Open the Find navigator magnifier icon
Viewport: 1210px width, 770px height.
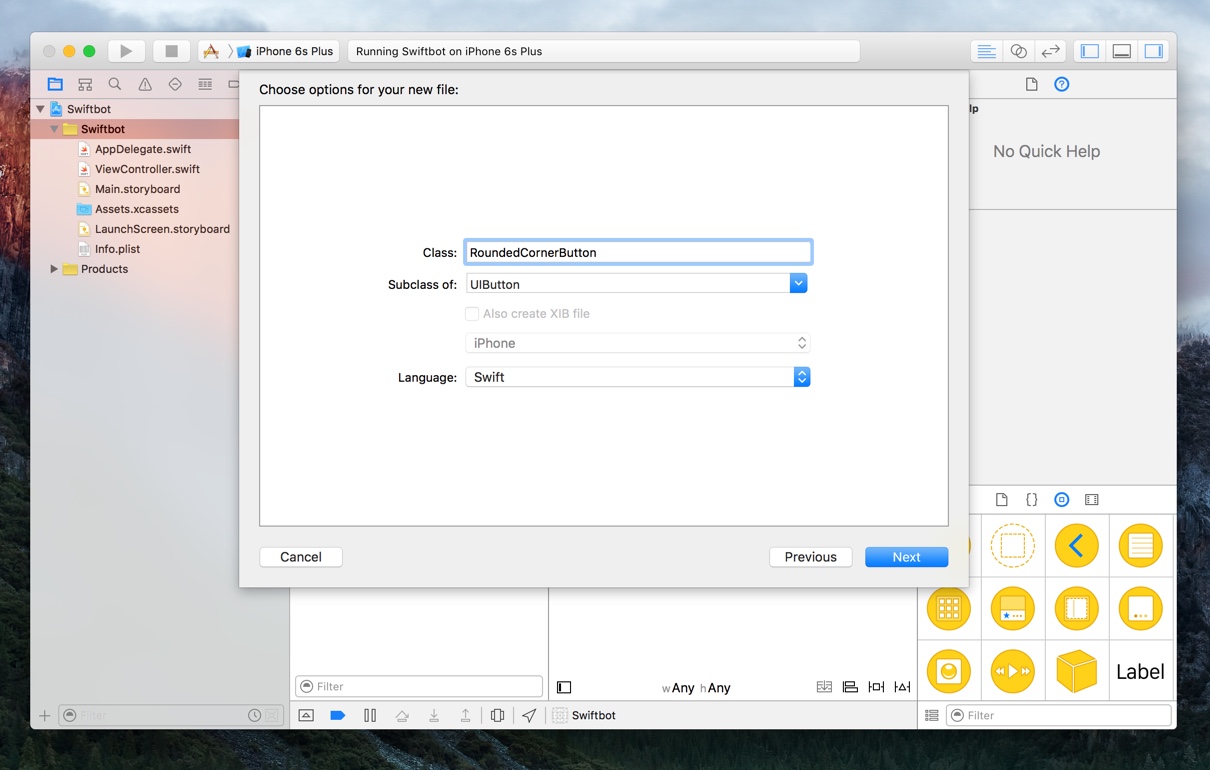click(115, 84)
